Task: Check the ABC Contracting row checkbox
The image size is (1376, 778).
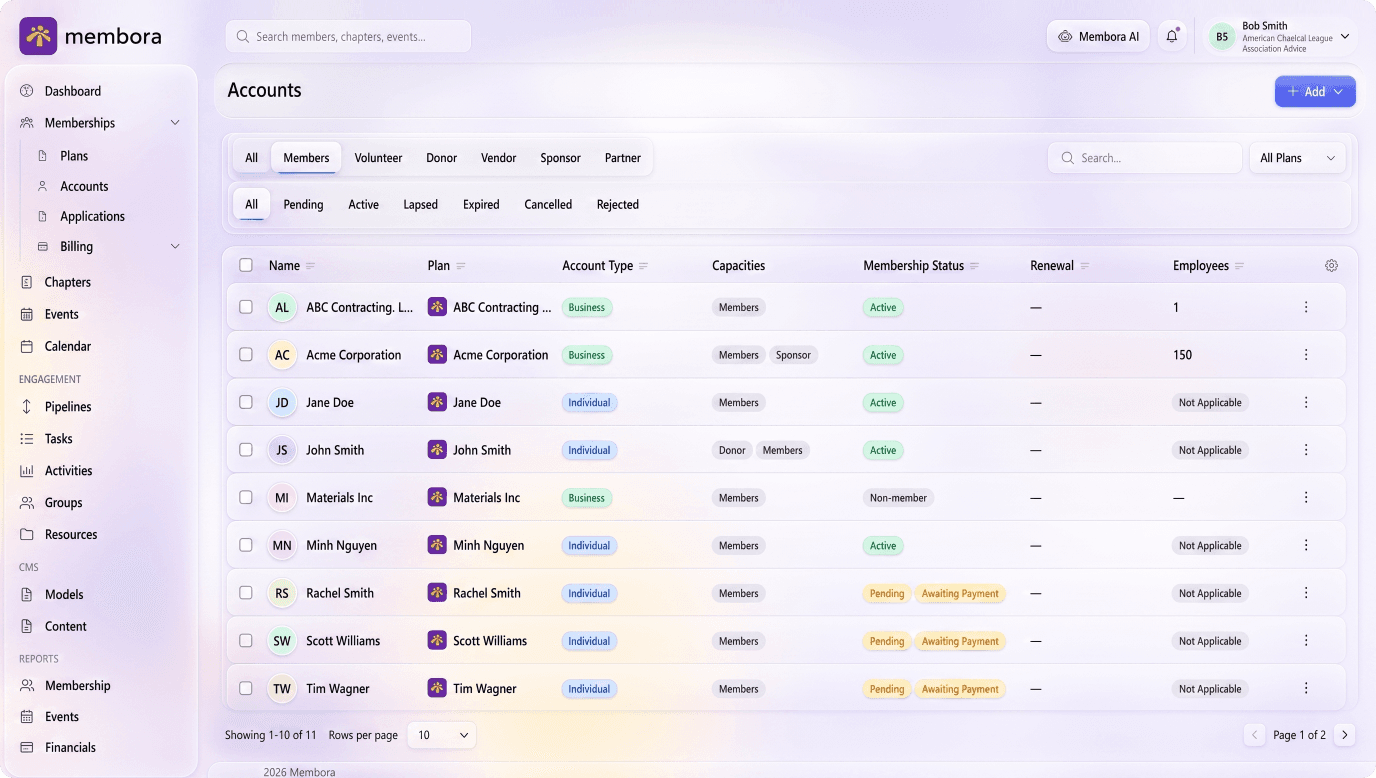Action: (246, 307)
